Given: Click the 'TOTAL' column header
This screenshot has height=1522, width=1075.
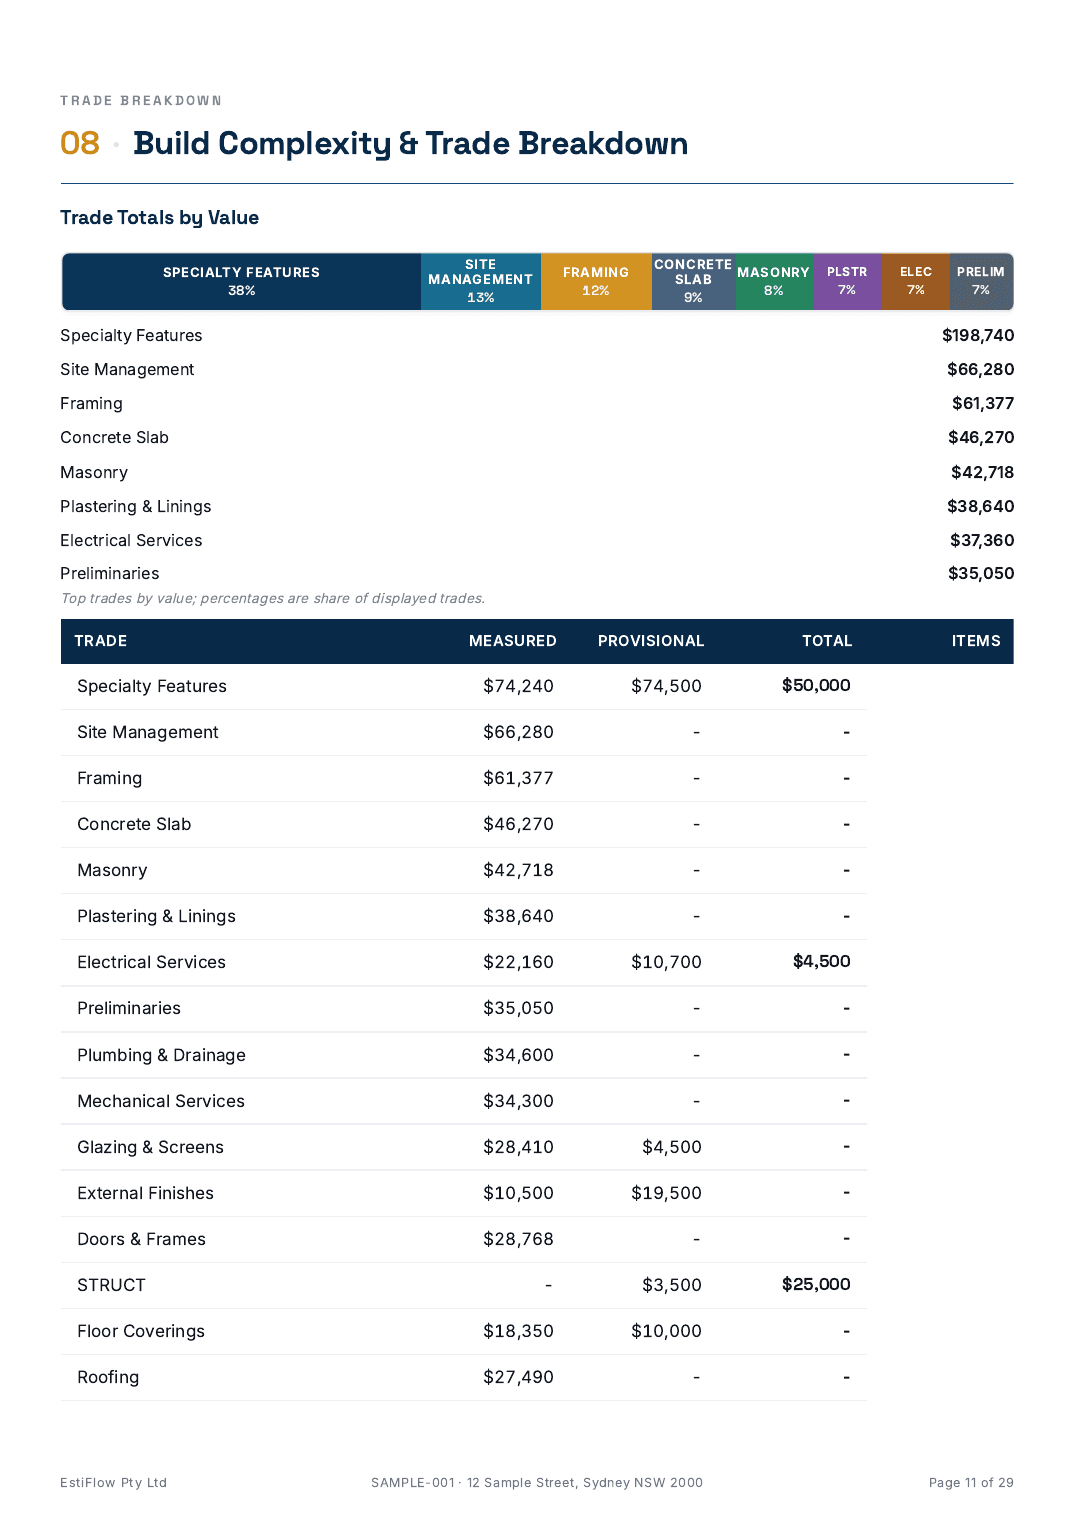Looking at the screenshot, I should coord(827,641).
